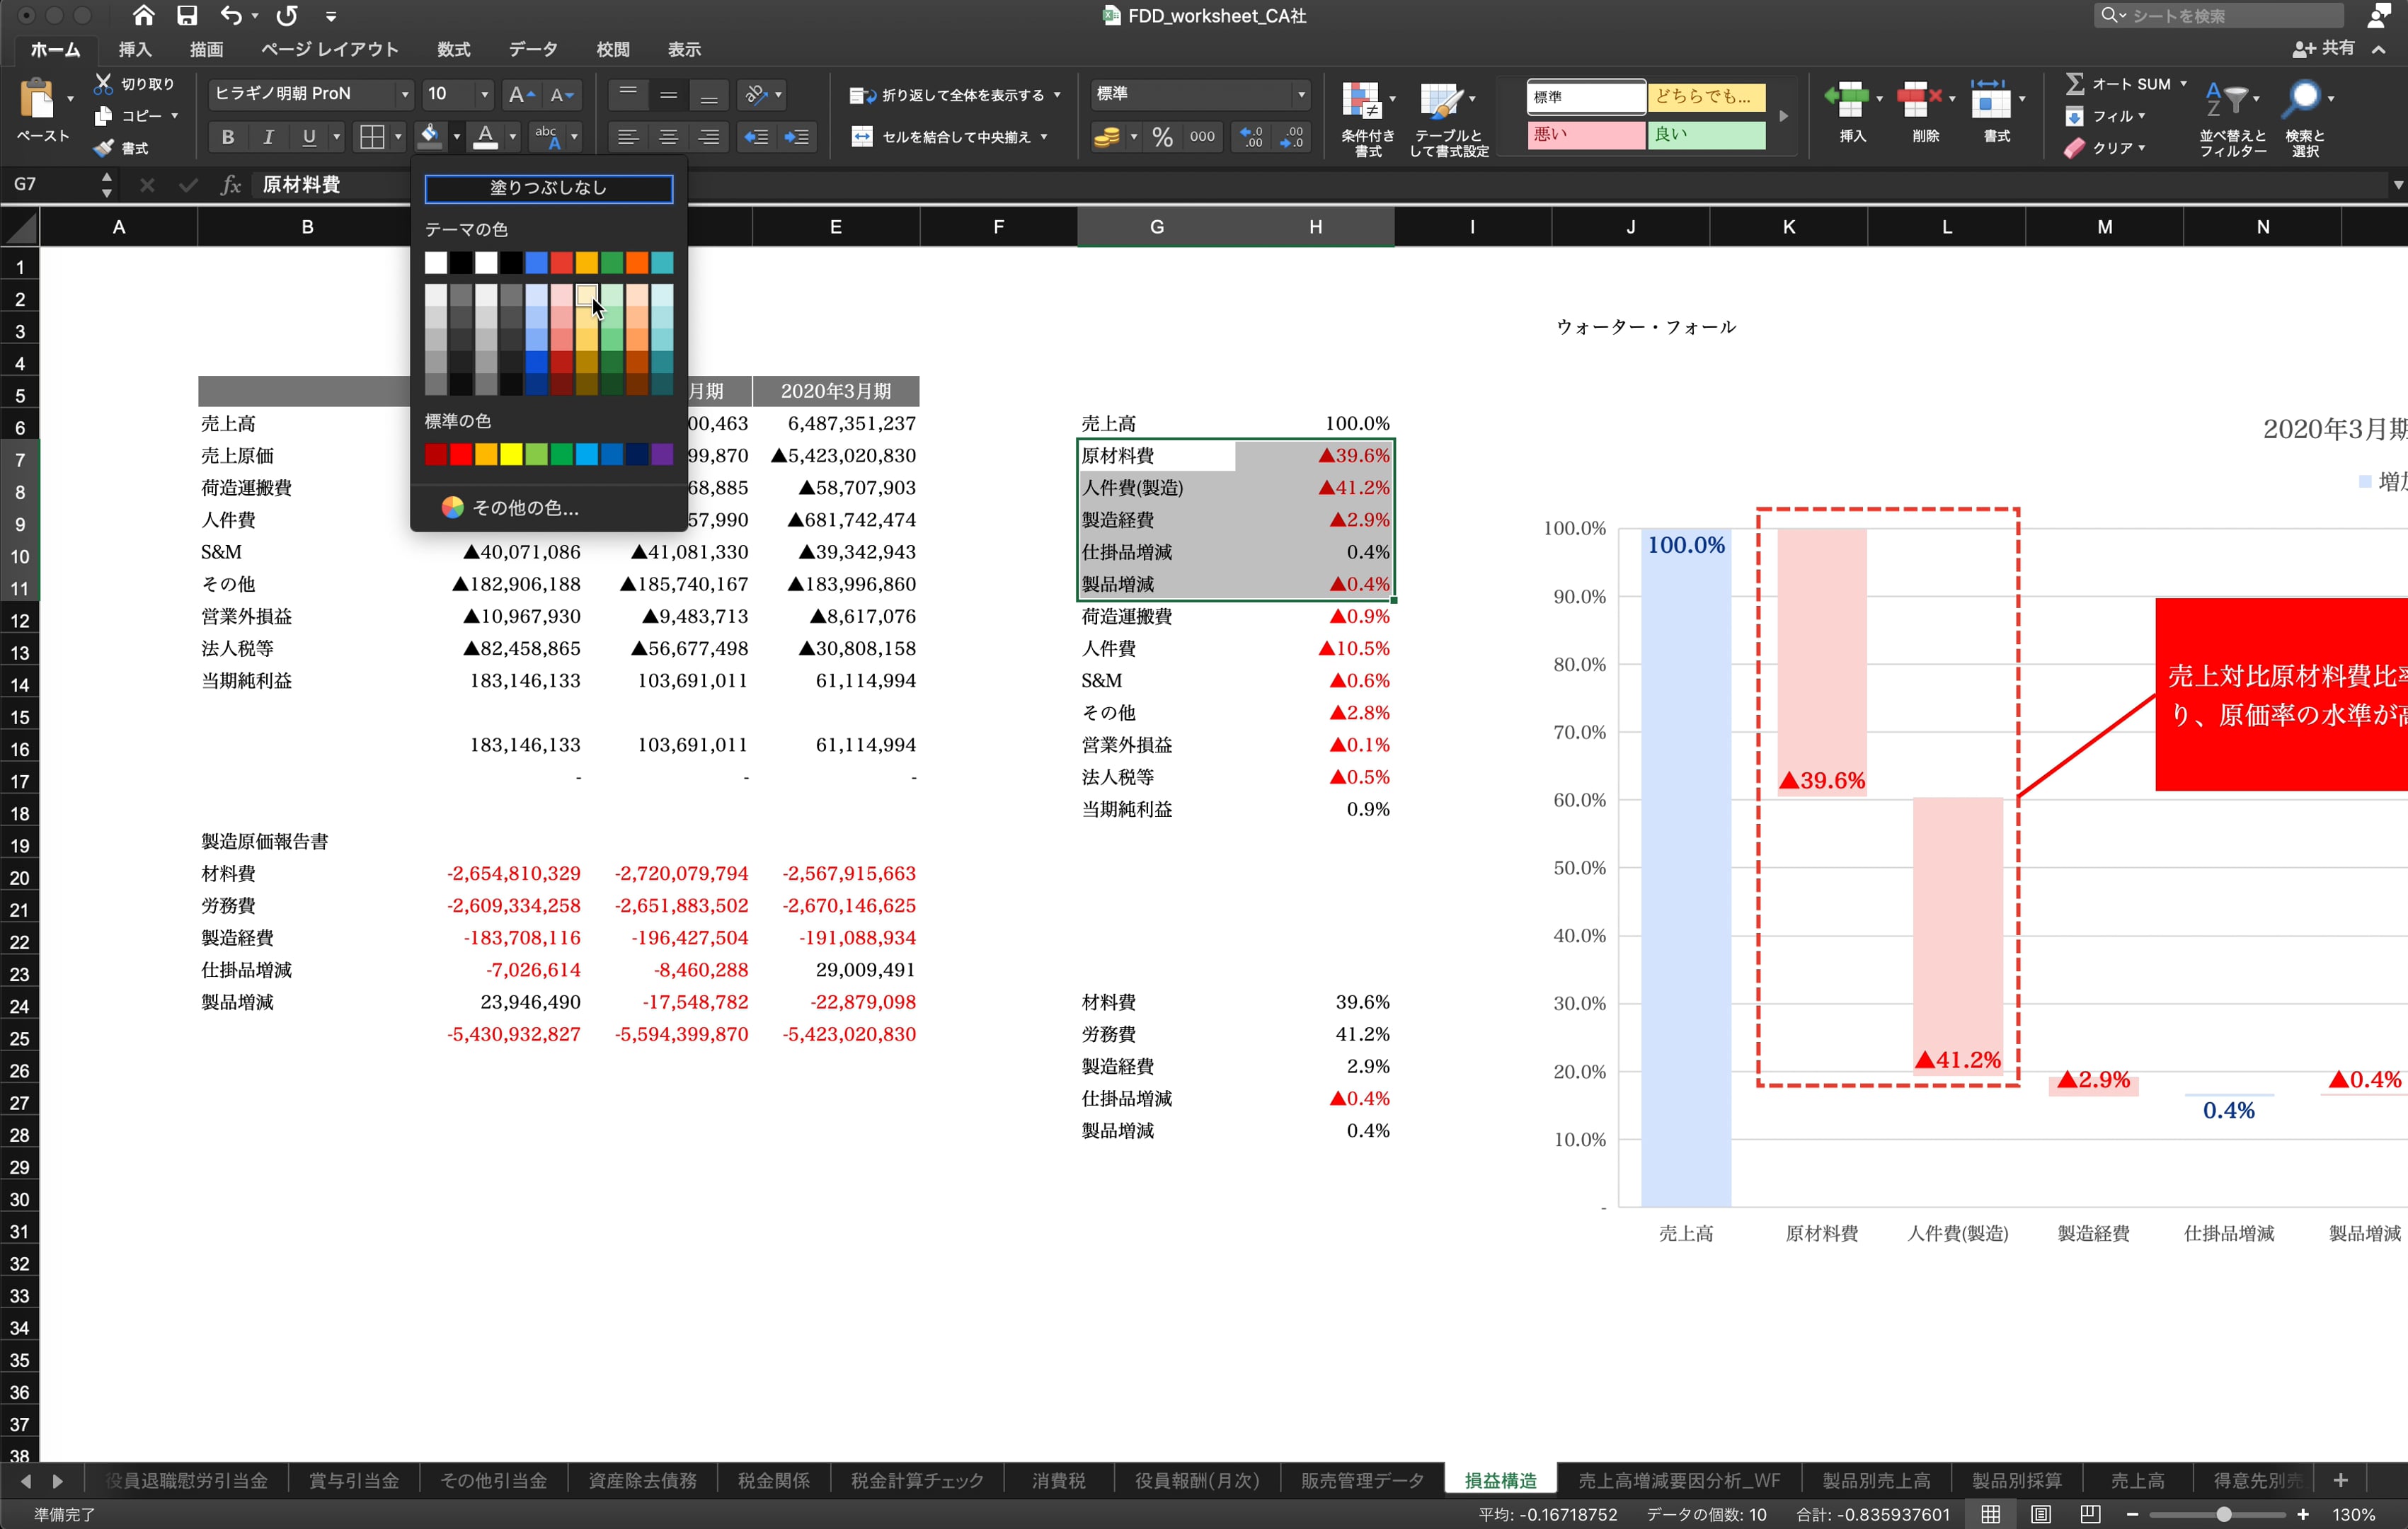Image resolution: width=2408 pixels, height=1529 pixels.
Task: Toggle bold formatting
Action: (227, 137)
